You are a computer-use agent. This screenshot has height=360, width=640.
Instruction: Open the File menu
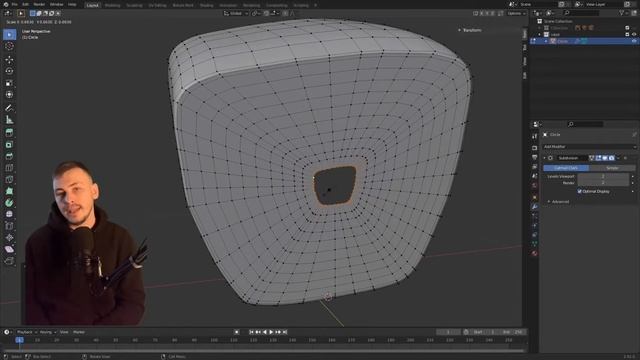tap(15, 4)
